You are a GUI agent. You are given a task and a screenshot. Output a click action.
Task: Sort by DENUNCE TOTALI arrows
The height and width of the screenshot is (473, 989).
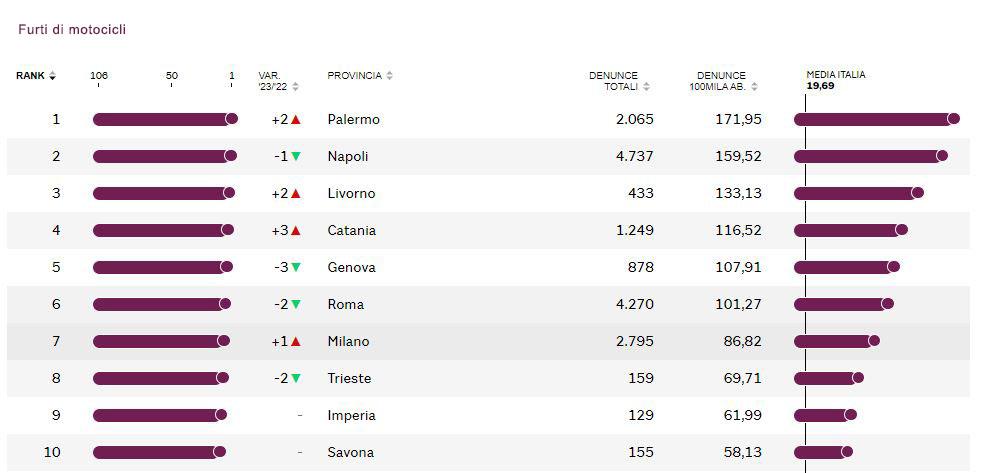[647, 87]
